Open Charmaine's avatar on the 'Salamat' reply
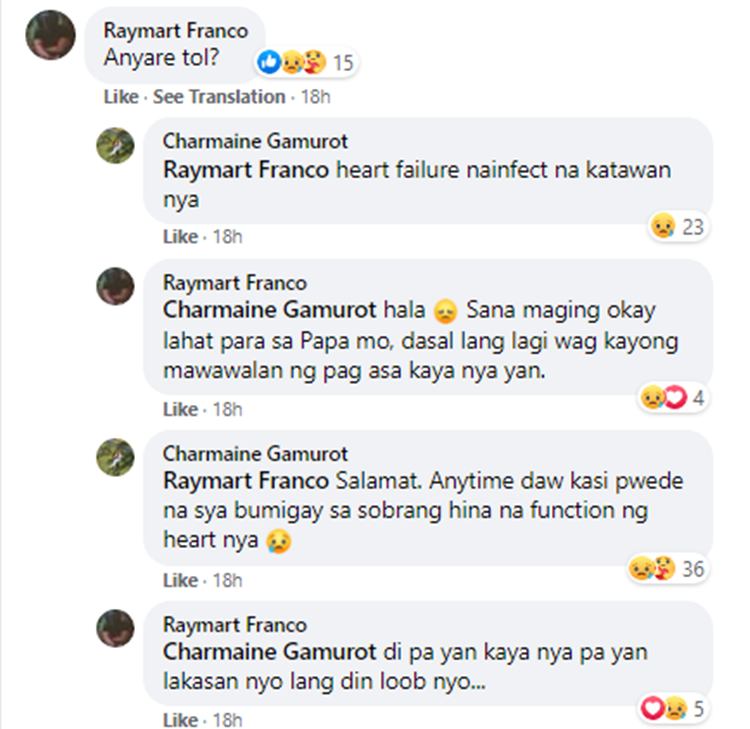This screenshot has height=729, width=750. [115, 459]
